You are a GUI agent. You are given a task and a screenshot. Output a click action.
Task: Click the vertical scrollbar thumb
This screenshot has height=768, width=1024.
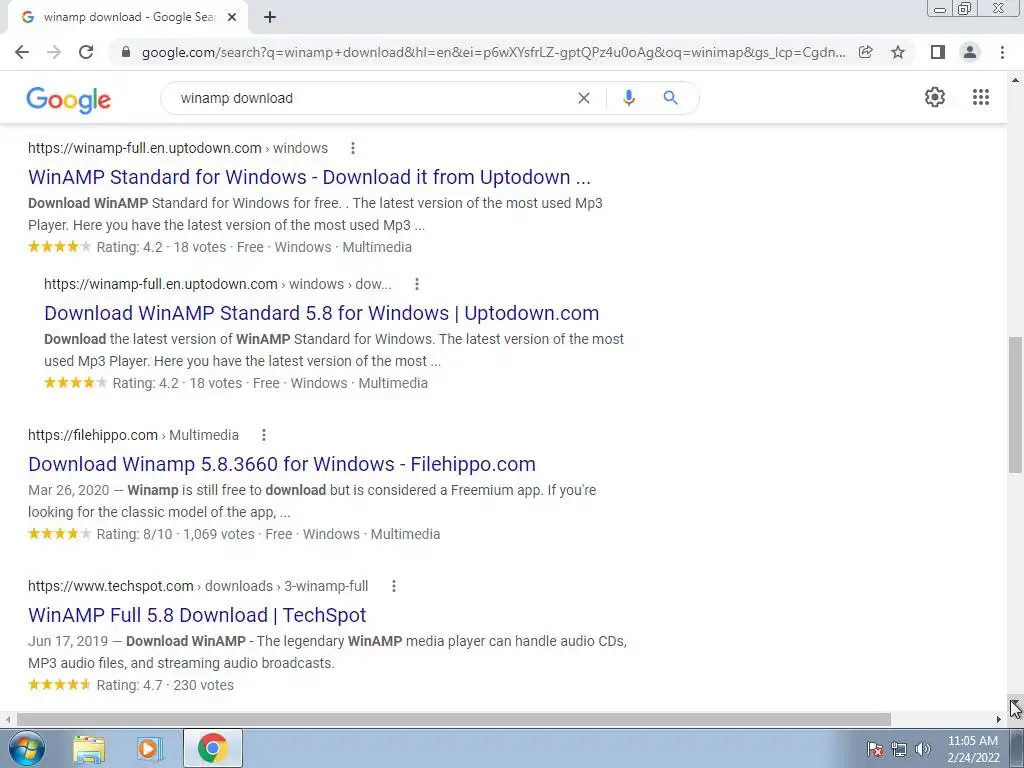point(1015,404)
